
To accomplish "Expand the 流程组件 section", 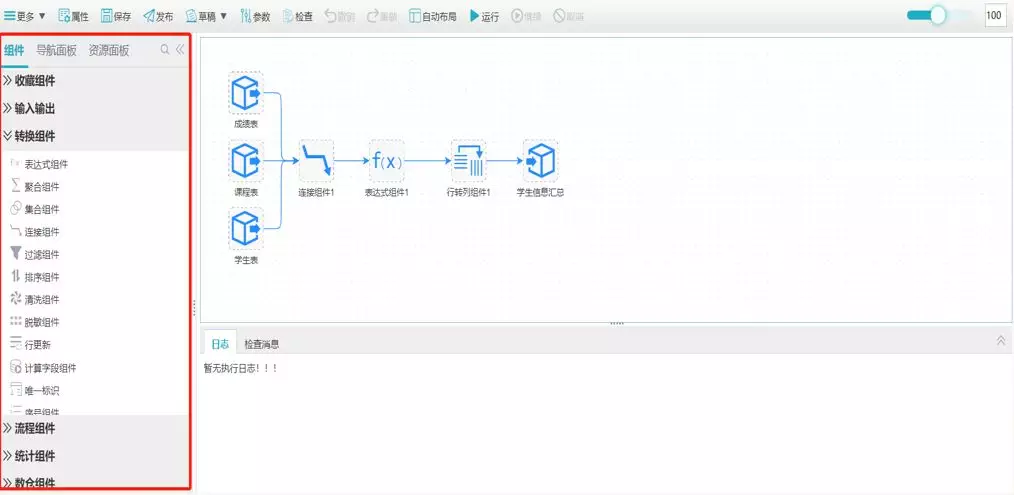I will [35, 428].
